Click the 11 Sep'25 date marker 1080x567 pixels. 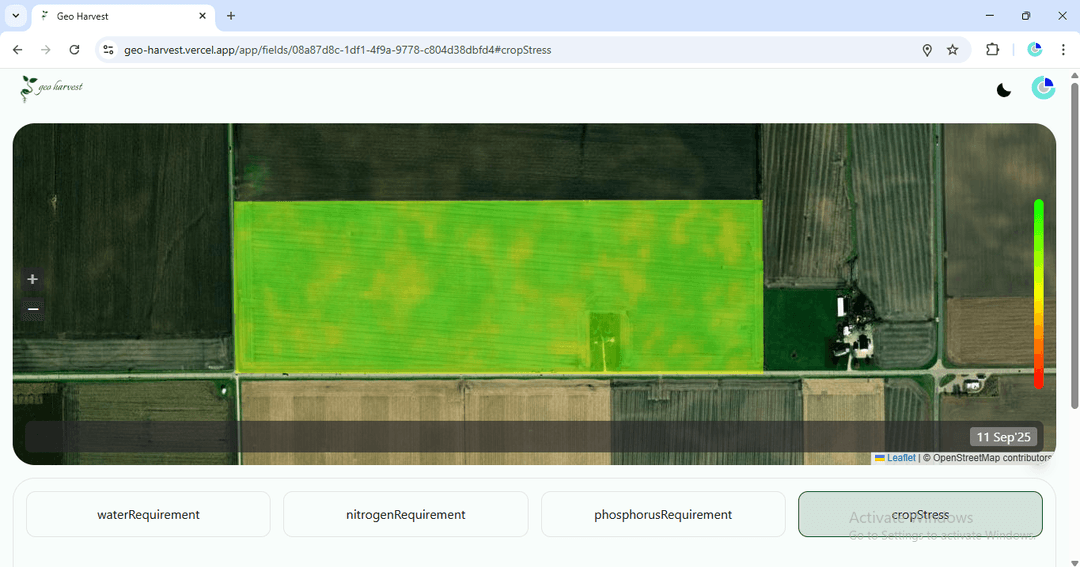[1003, 437]
